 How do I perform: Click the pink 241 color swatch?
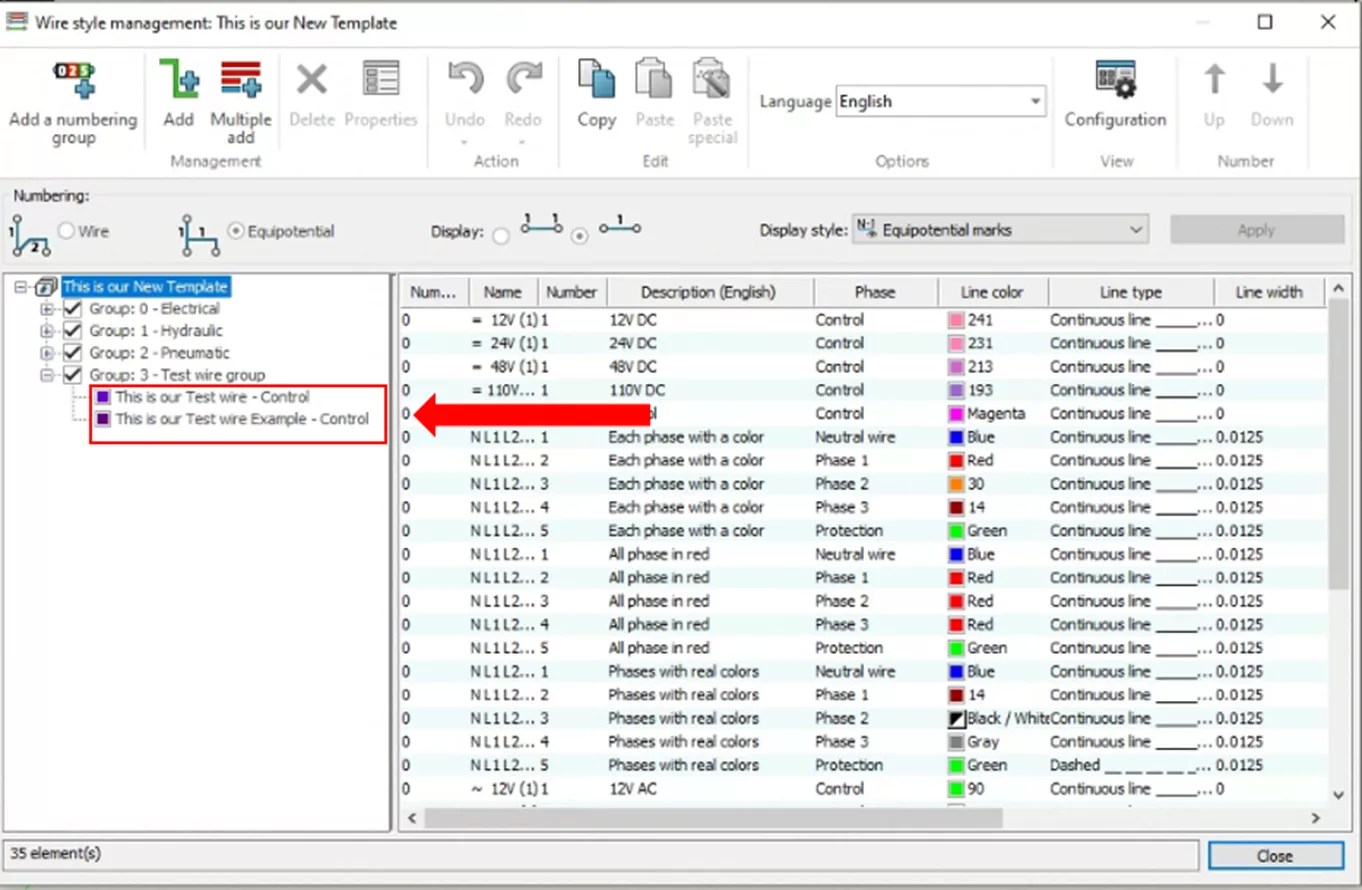click(956, 320)
